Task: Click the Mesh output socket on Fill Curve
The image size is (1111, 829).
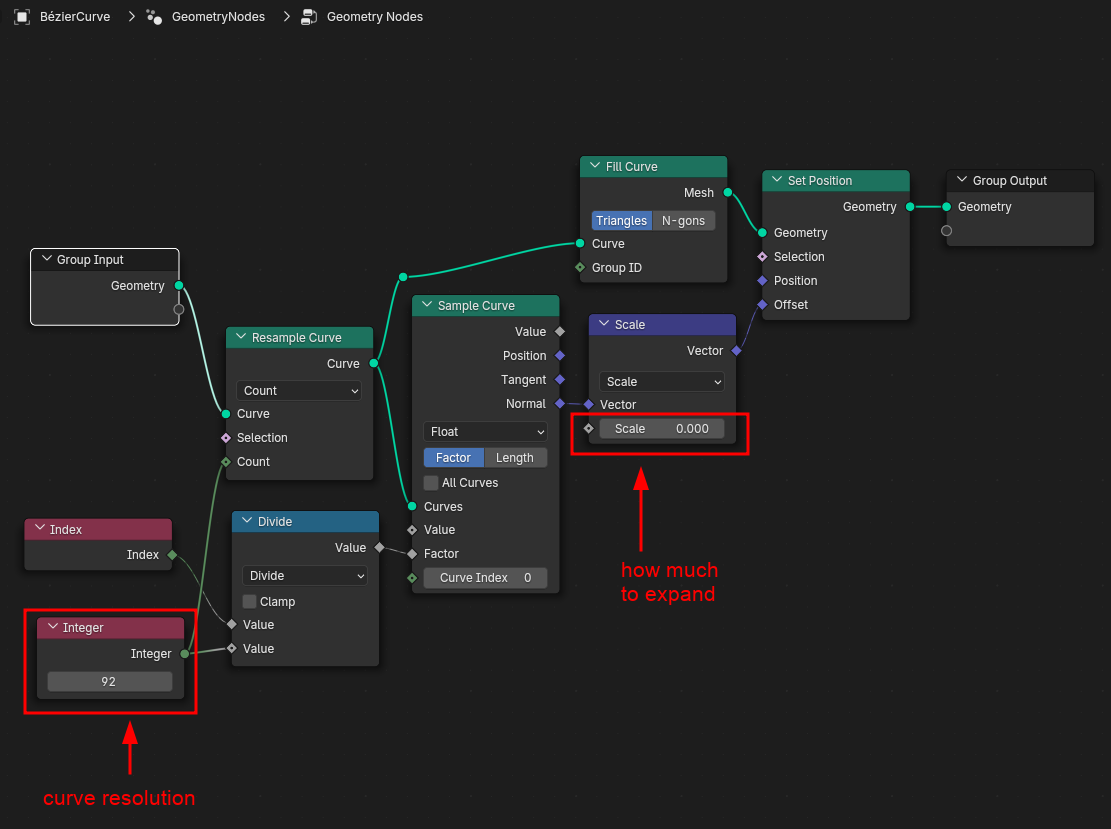Action: point(727,192)
